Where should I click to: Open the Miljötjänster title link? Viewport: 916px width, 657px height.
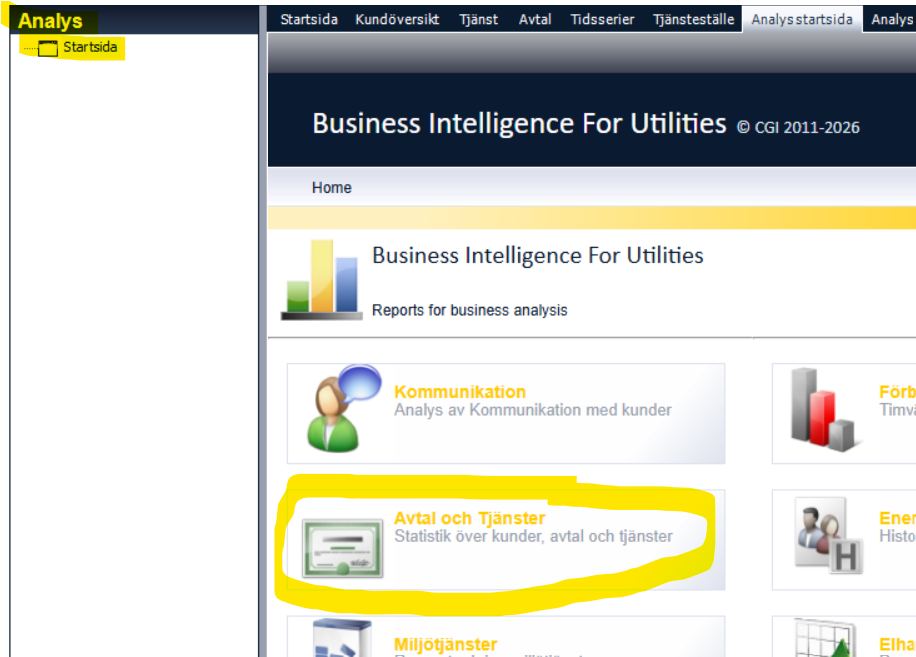pyautogui.click(x=445, y=644)
